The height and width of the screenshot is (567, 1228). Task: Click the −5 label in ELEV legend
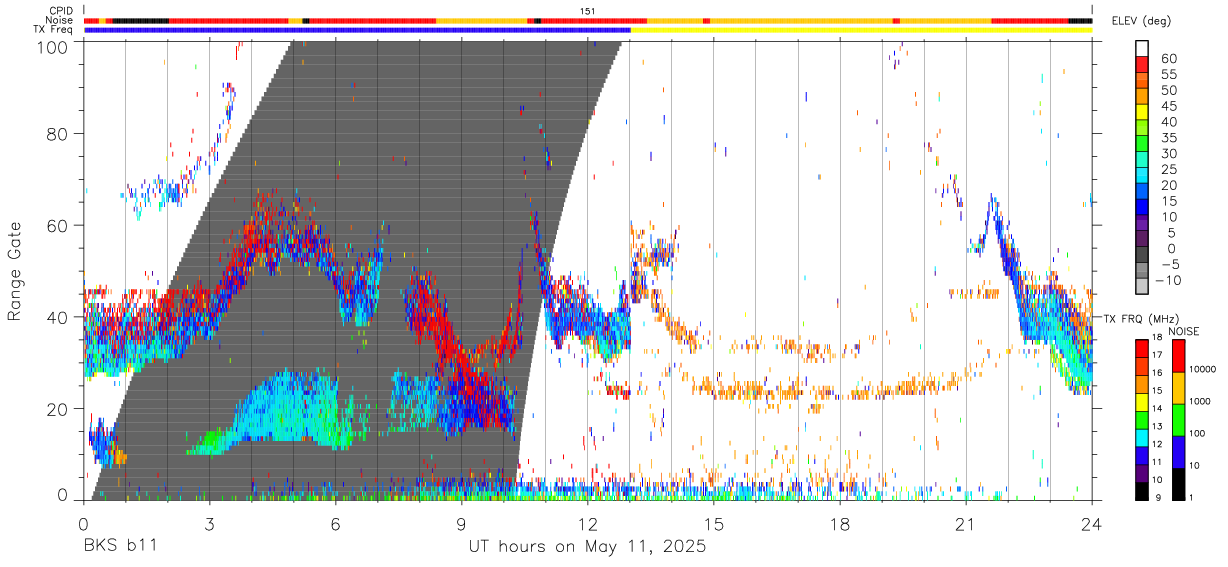point(1170,264)
